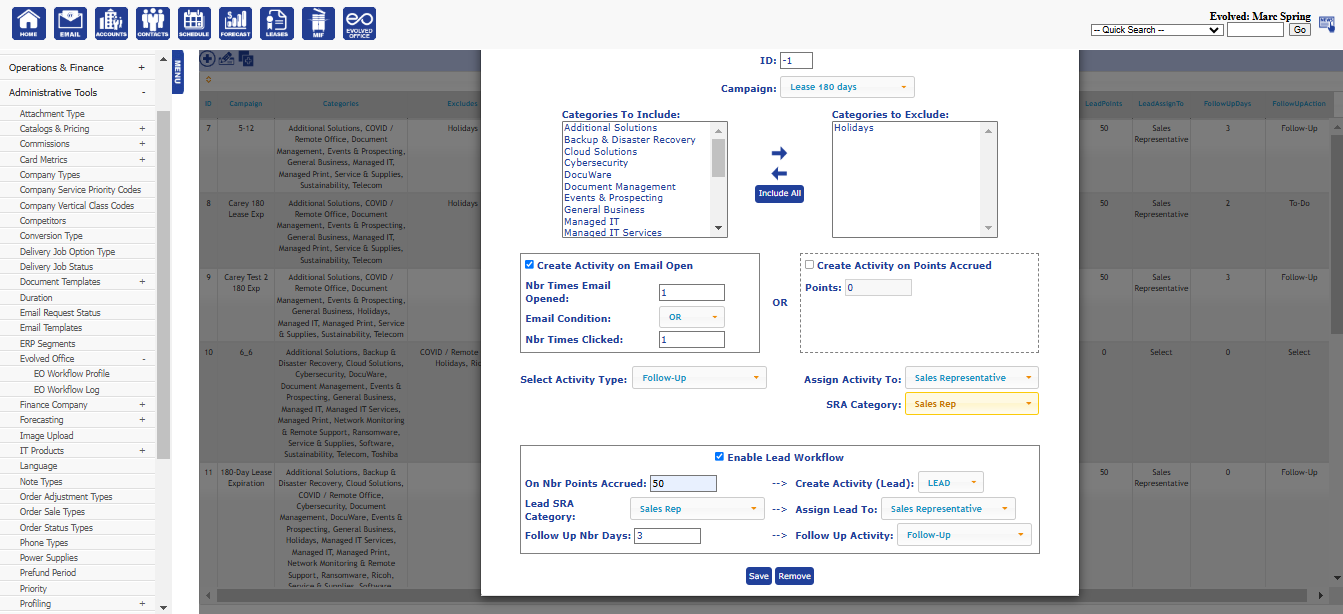This screenshot has width=1343, height=614.
Task: Open EO Workflow Profile menu item
Action: click(72, 374)
